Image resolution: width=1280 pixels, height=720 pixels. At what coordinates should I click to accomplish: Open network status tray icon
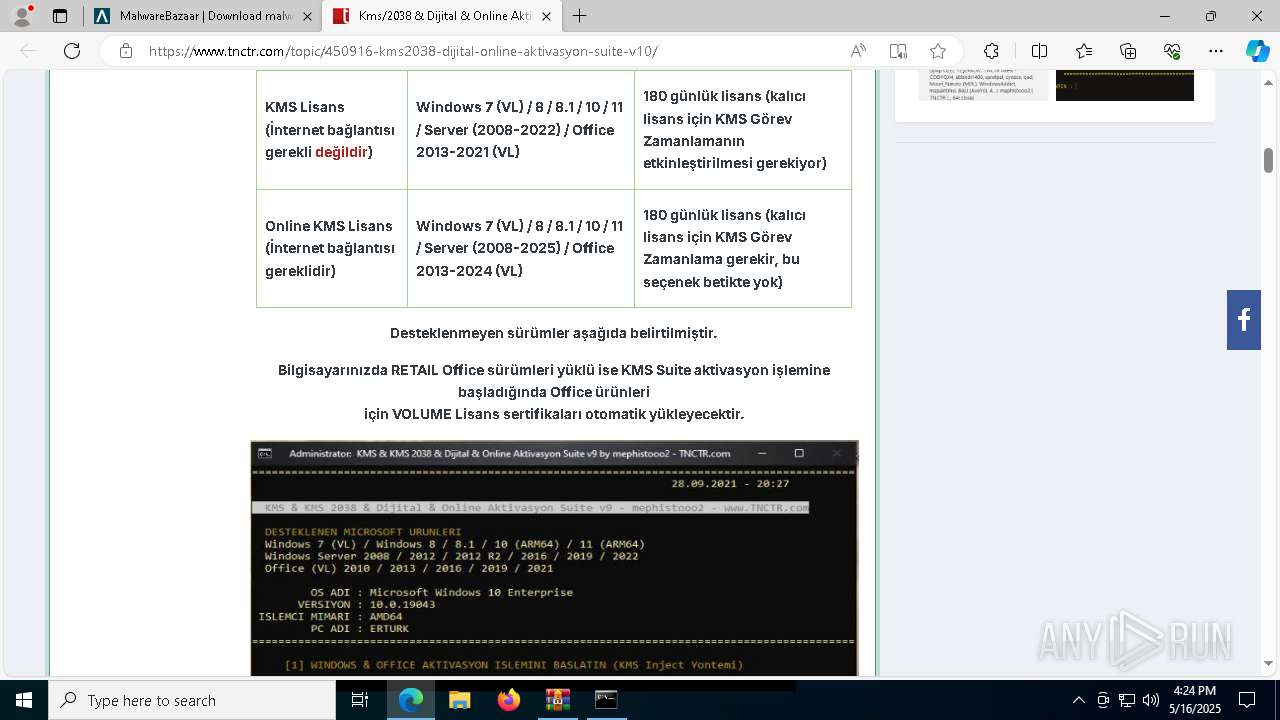pyautogui.click(x=1127, y=700)
